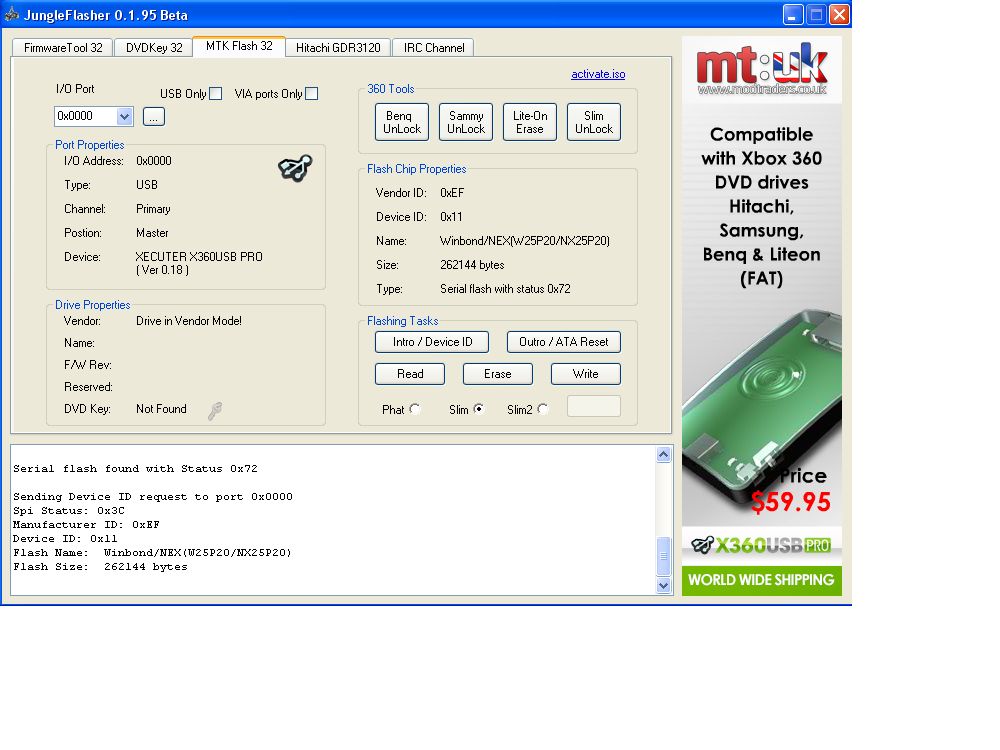The height and width of the screenshot is (750, 1000).
Task: Click the 'XECUTER X360USB PRO' device text
Action: 199,256
